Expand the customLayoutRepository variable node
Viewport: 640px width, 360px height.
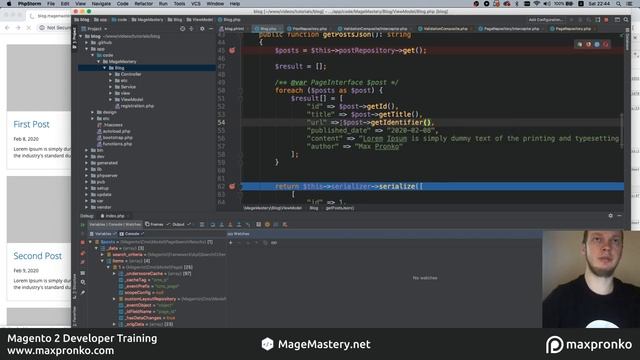point(114,299)
